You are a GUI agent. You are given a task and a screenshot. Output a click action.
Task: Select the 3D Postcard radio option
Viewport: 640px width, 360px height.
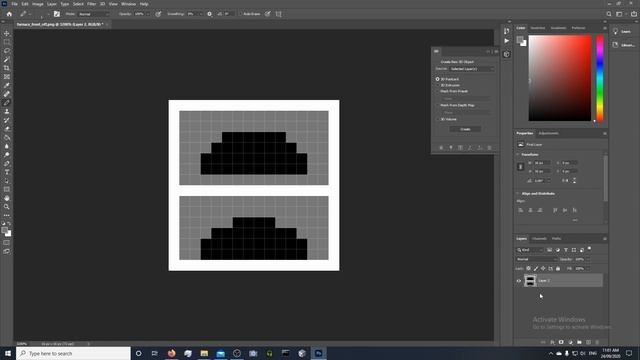[x=438, y=79]
